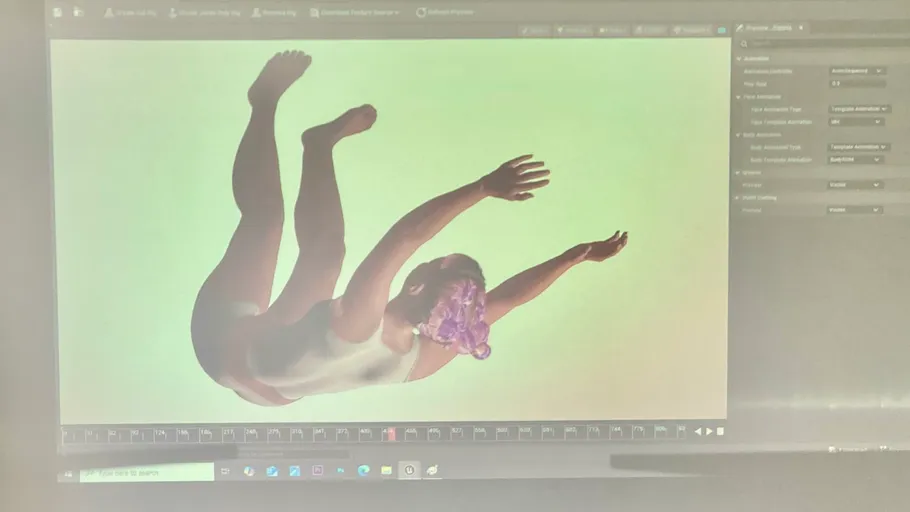Viewport: 910px width, 512px height.
Task: Click the Windows taskbar search box
Action: (147, 473)
